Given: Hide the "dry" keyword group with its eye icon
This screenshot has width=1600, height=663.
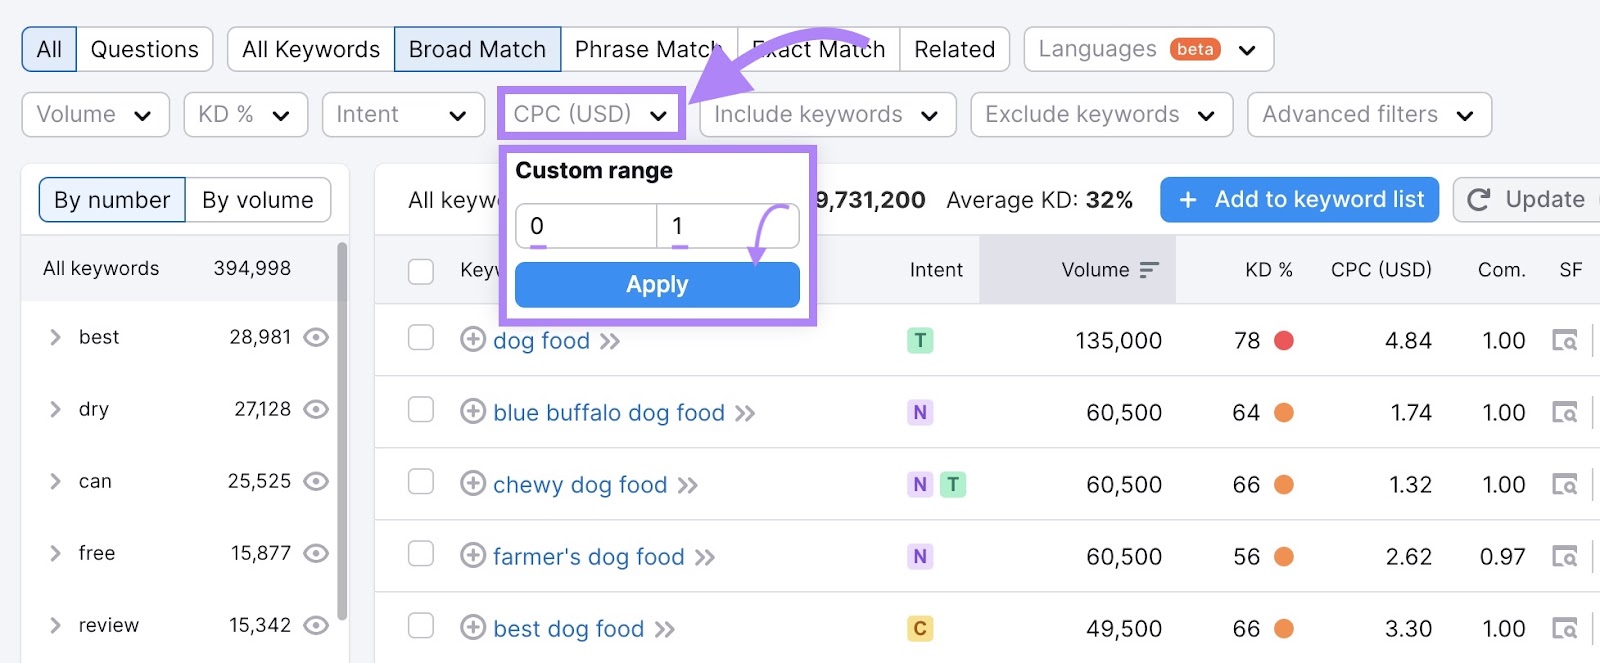Looking at the screenshot, I should coord(315,409).
